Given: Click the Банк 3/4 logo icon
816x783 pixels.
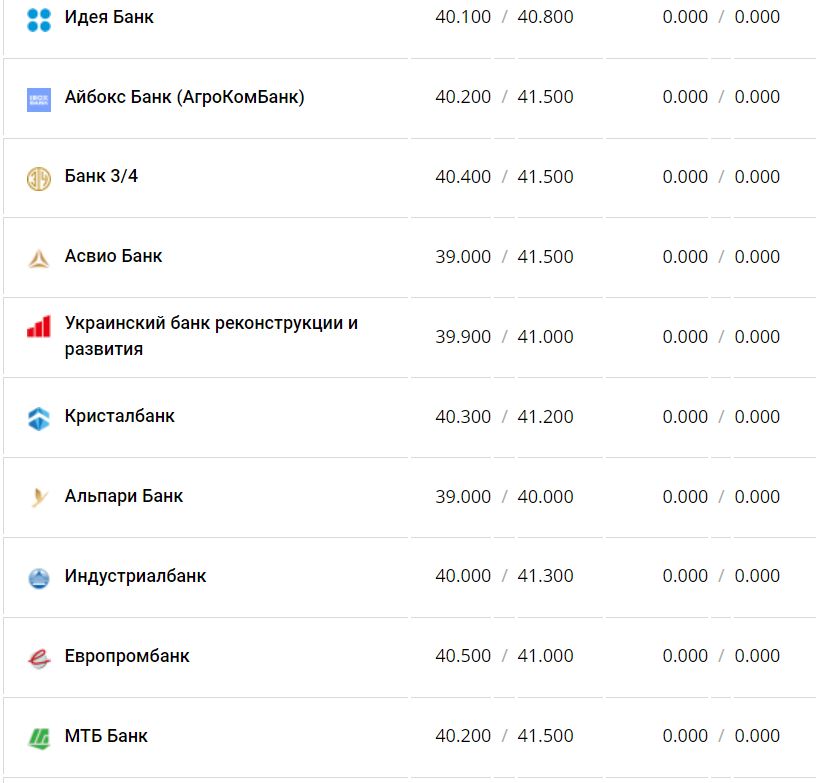Looking at the screenshot, I should tap(38, 179).
